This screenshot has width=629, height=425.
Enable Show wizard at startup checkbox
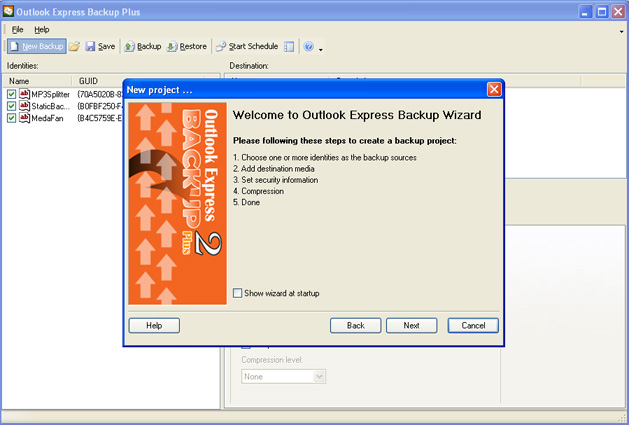[237, 293]
